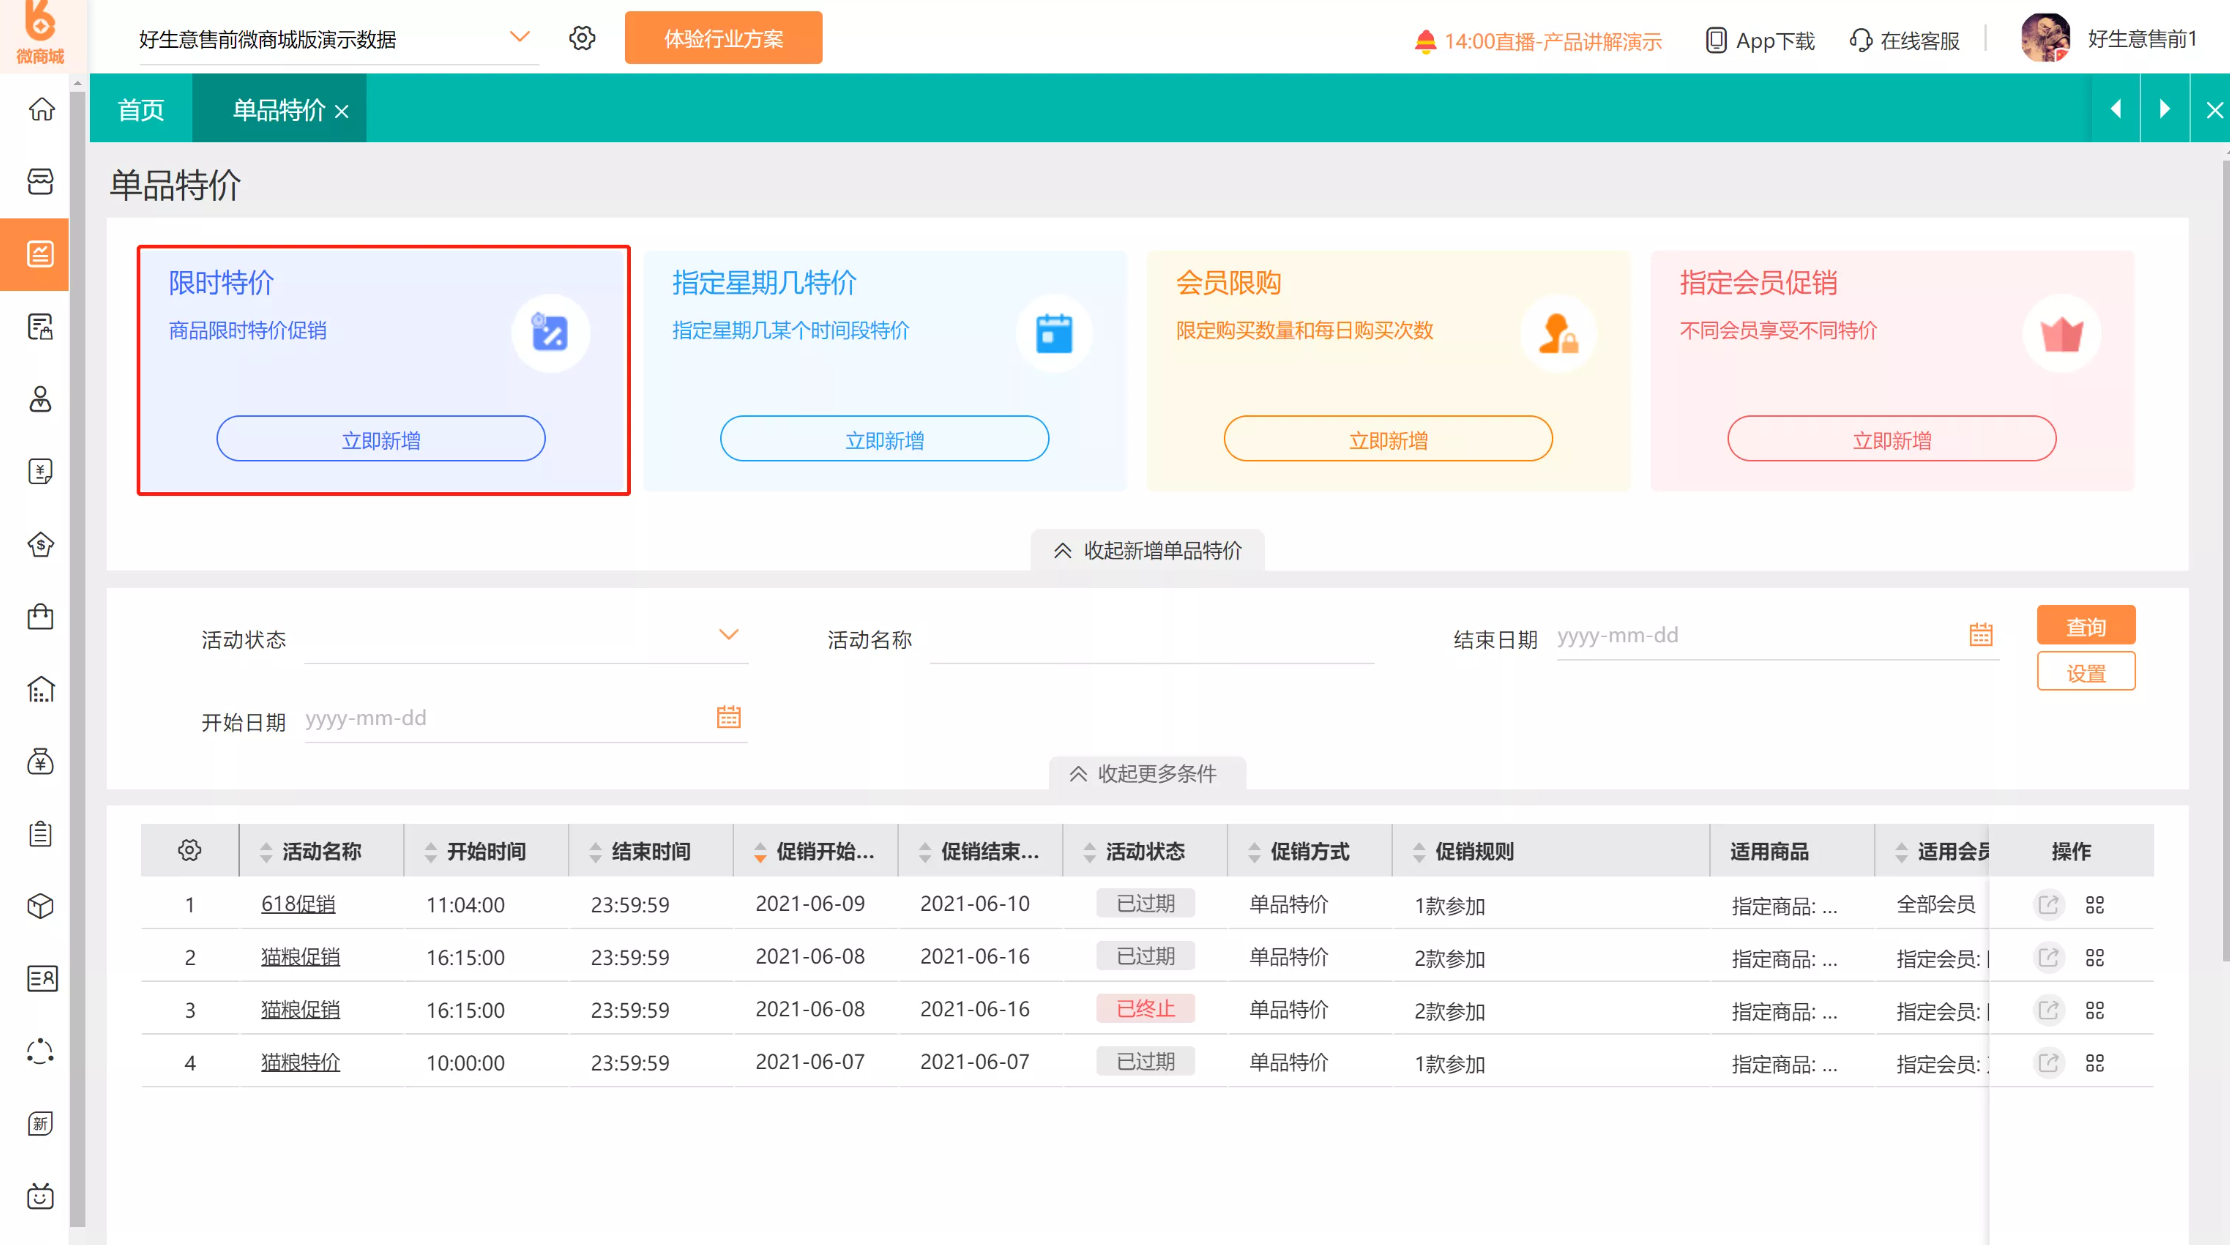The height and width of the screenshot is (1245, 2230).
Task: Open App下载 in the top bar
Action: pos(1759,40)
